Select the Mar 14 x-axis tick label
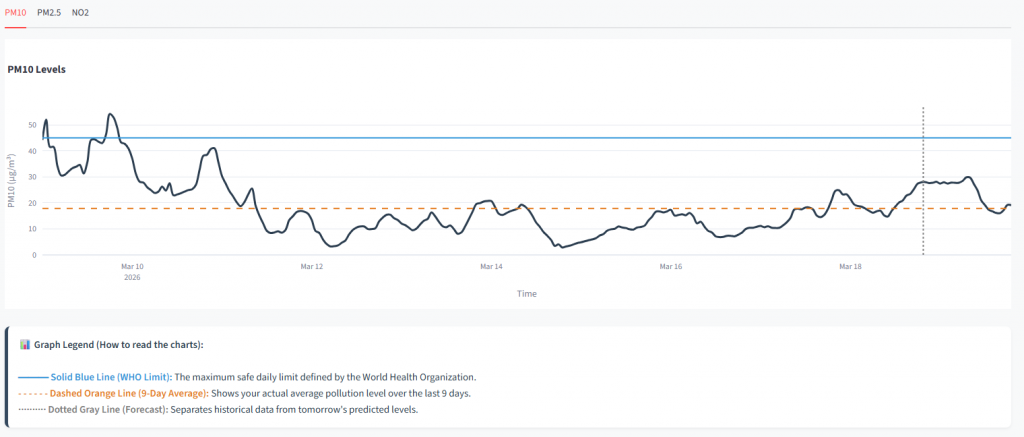Image resolution: width=1024 pixels, height=437 pixels. [x=491, y=267]
